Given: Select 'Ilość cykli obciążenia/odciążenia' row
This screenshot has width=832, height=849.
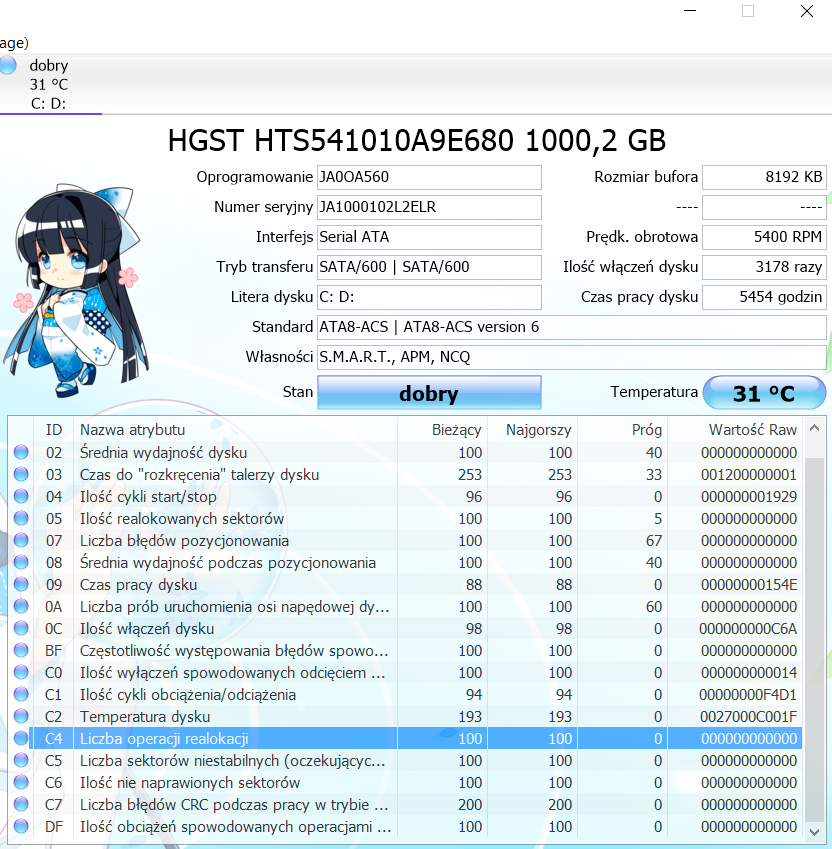Looking at the screenshot, I should tap(405, 695).
